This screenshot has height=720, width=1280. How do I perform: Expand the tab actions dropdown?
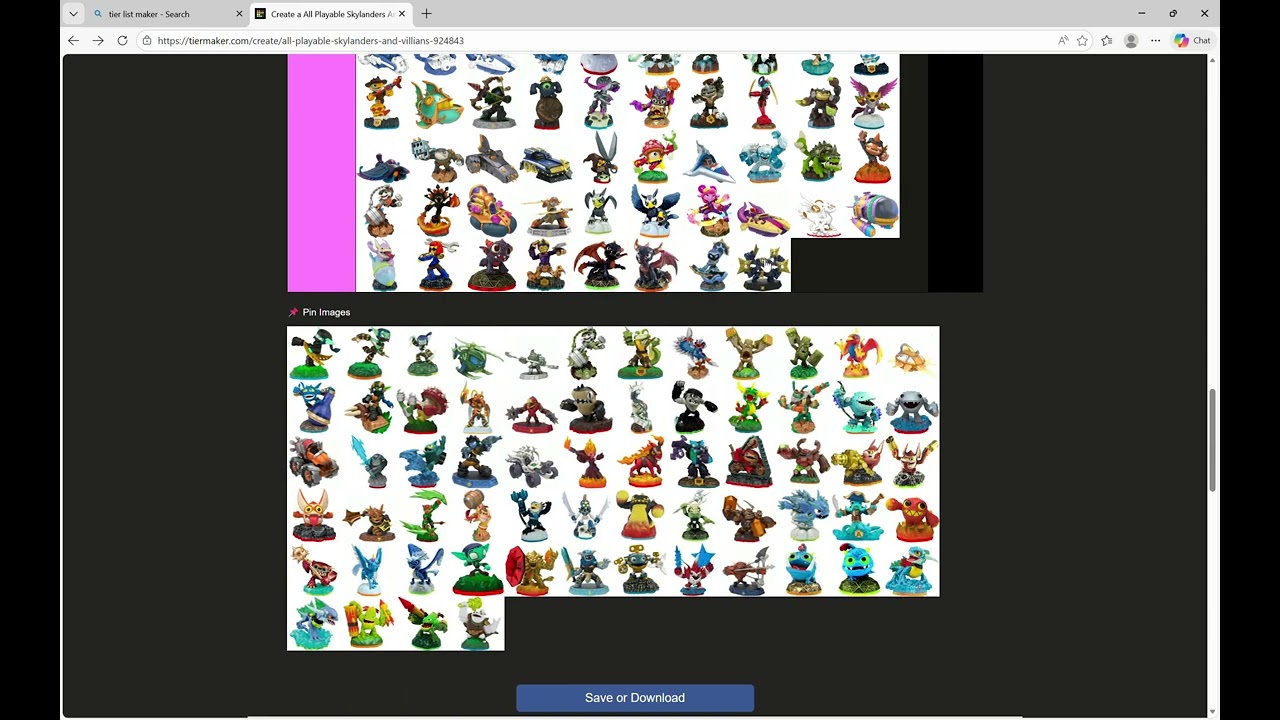73,14
